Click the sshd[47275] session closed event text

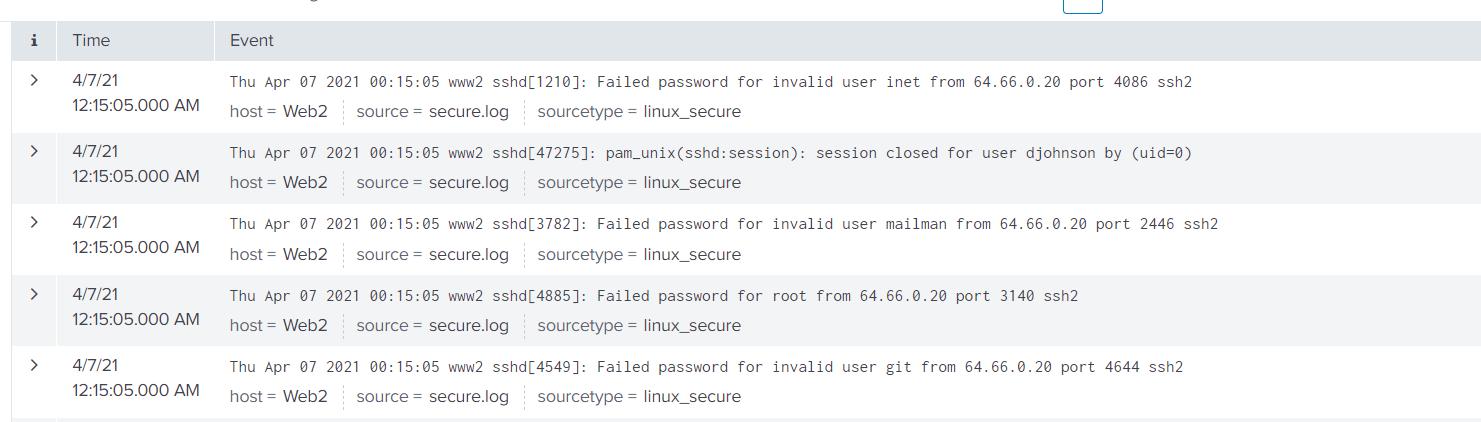[x=710, y=153]
